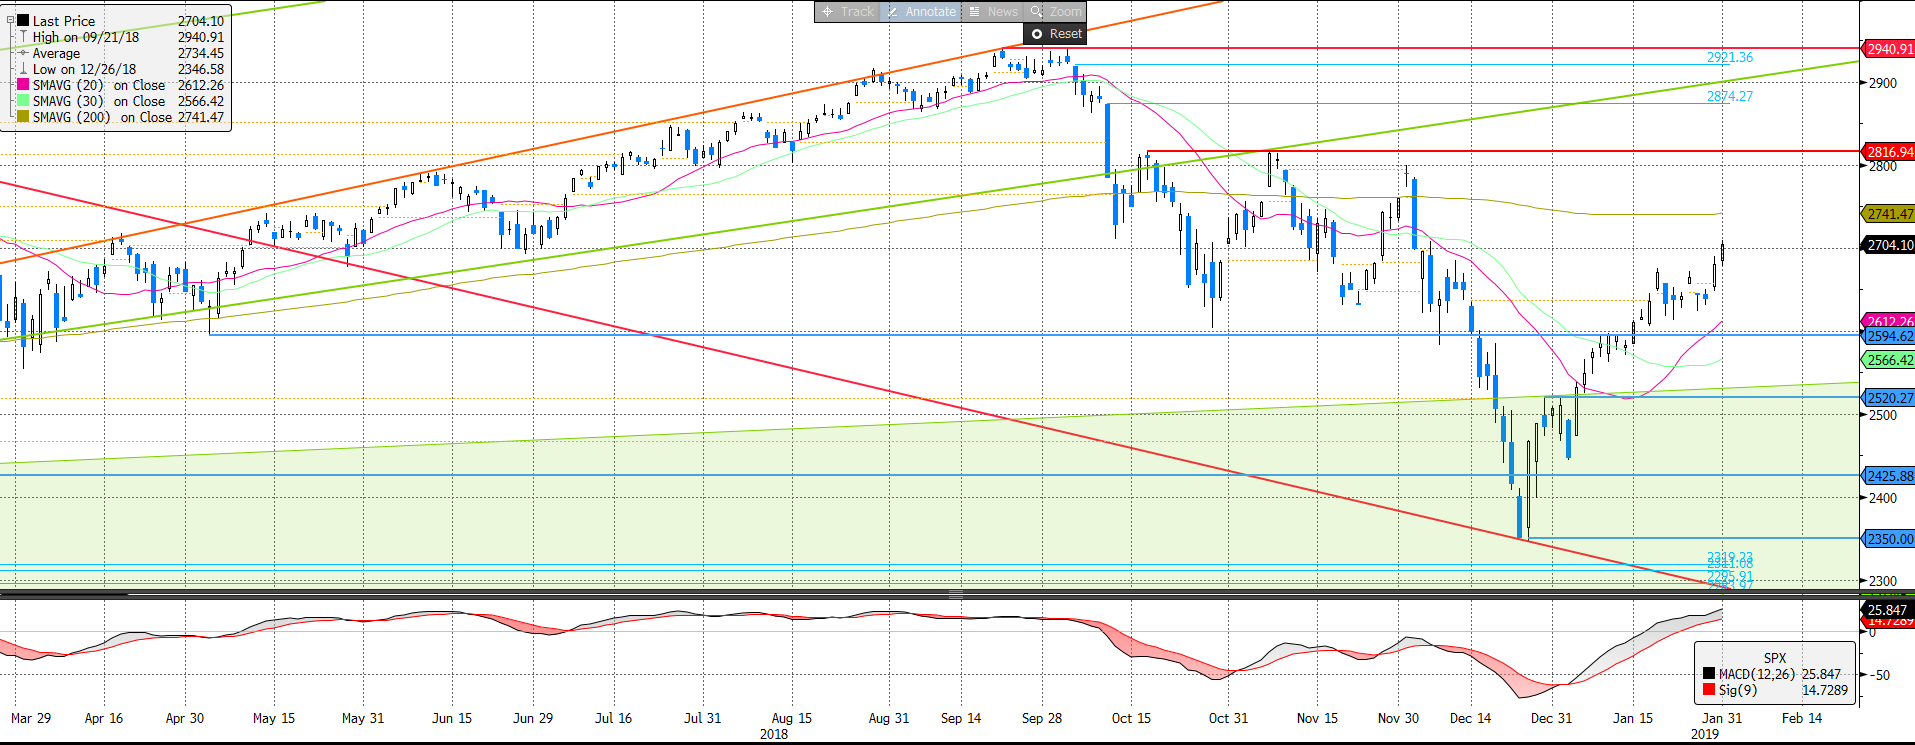The height and width of the screenshot is (745, 1915).
Task: Click the blue 2350.00 level tag
Action: click(1888, 538)
